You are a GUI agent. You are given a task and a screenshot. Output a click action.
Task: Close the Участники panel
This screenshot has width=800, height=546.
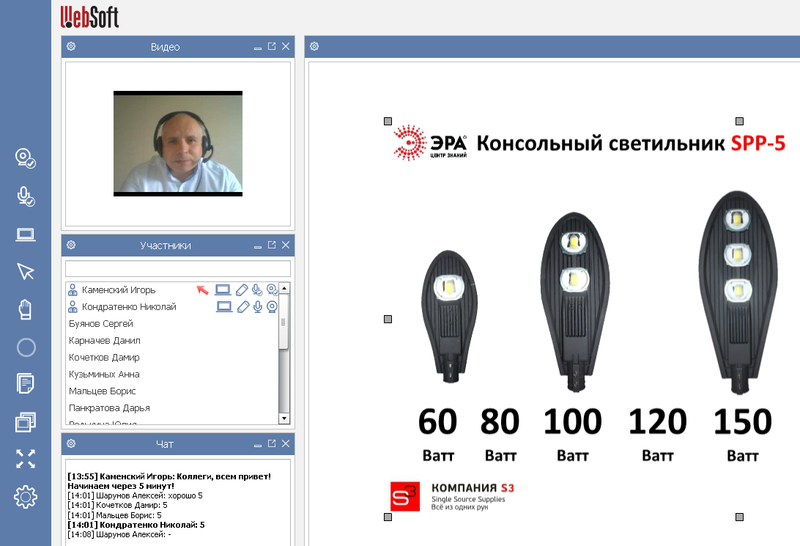286,245
